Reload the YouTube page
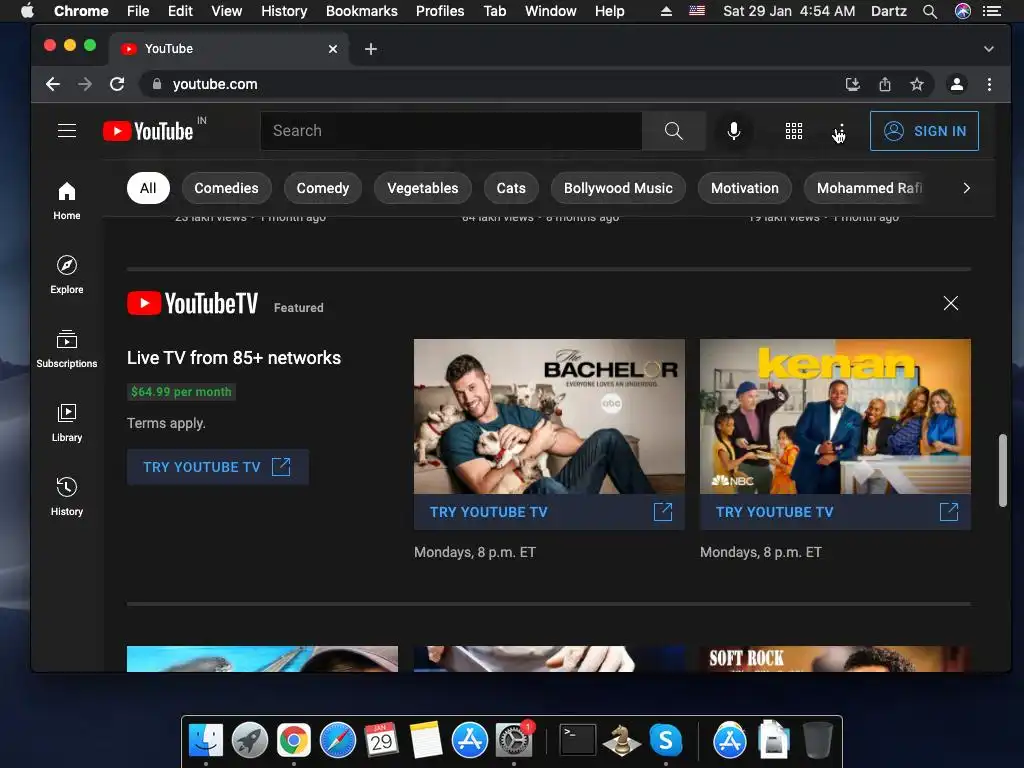 tap(117, 84)
